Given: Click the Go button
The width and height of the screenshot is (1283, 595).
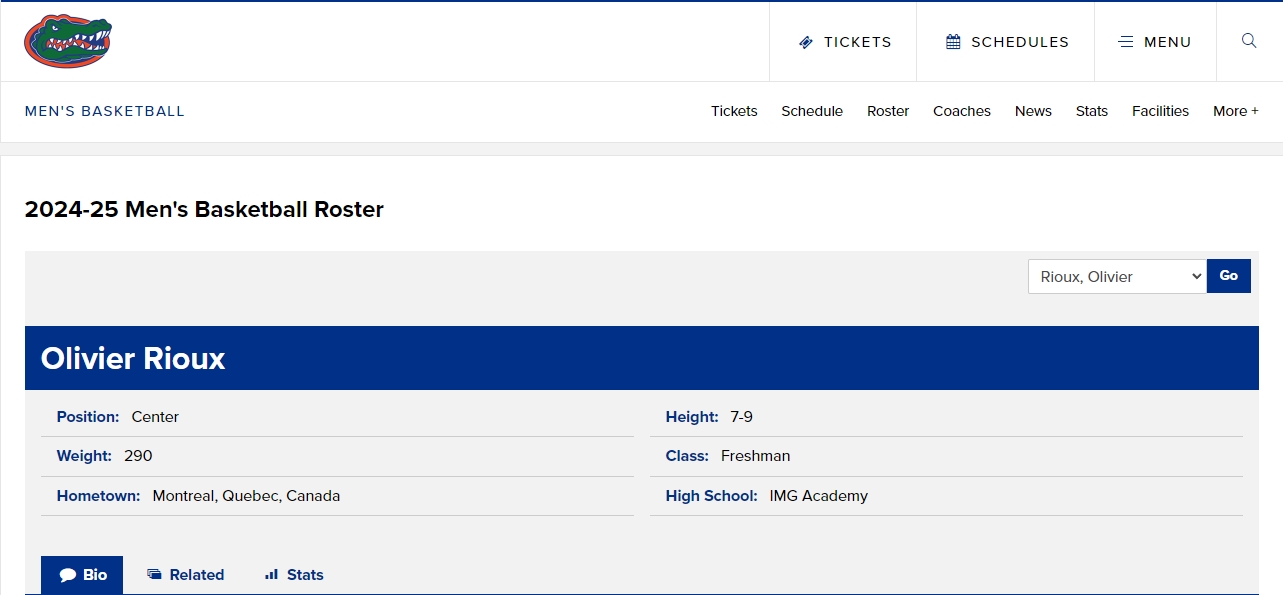Looking at the screenshot, I should (1229, 276).
